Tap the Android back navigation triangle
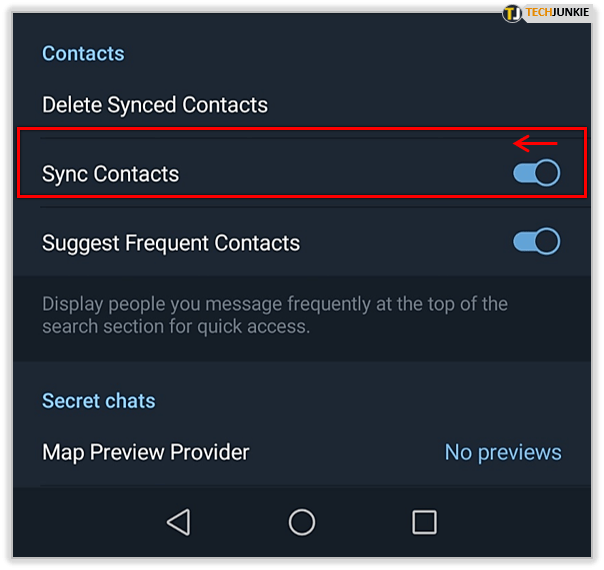This screenshot has height=570, width=604. (x=179, y=522)
